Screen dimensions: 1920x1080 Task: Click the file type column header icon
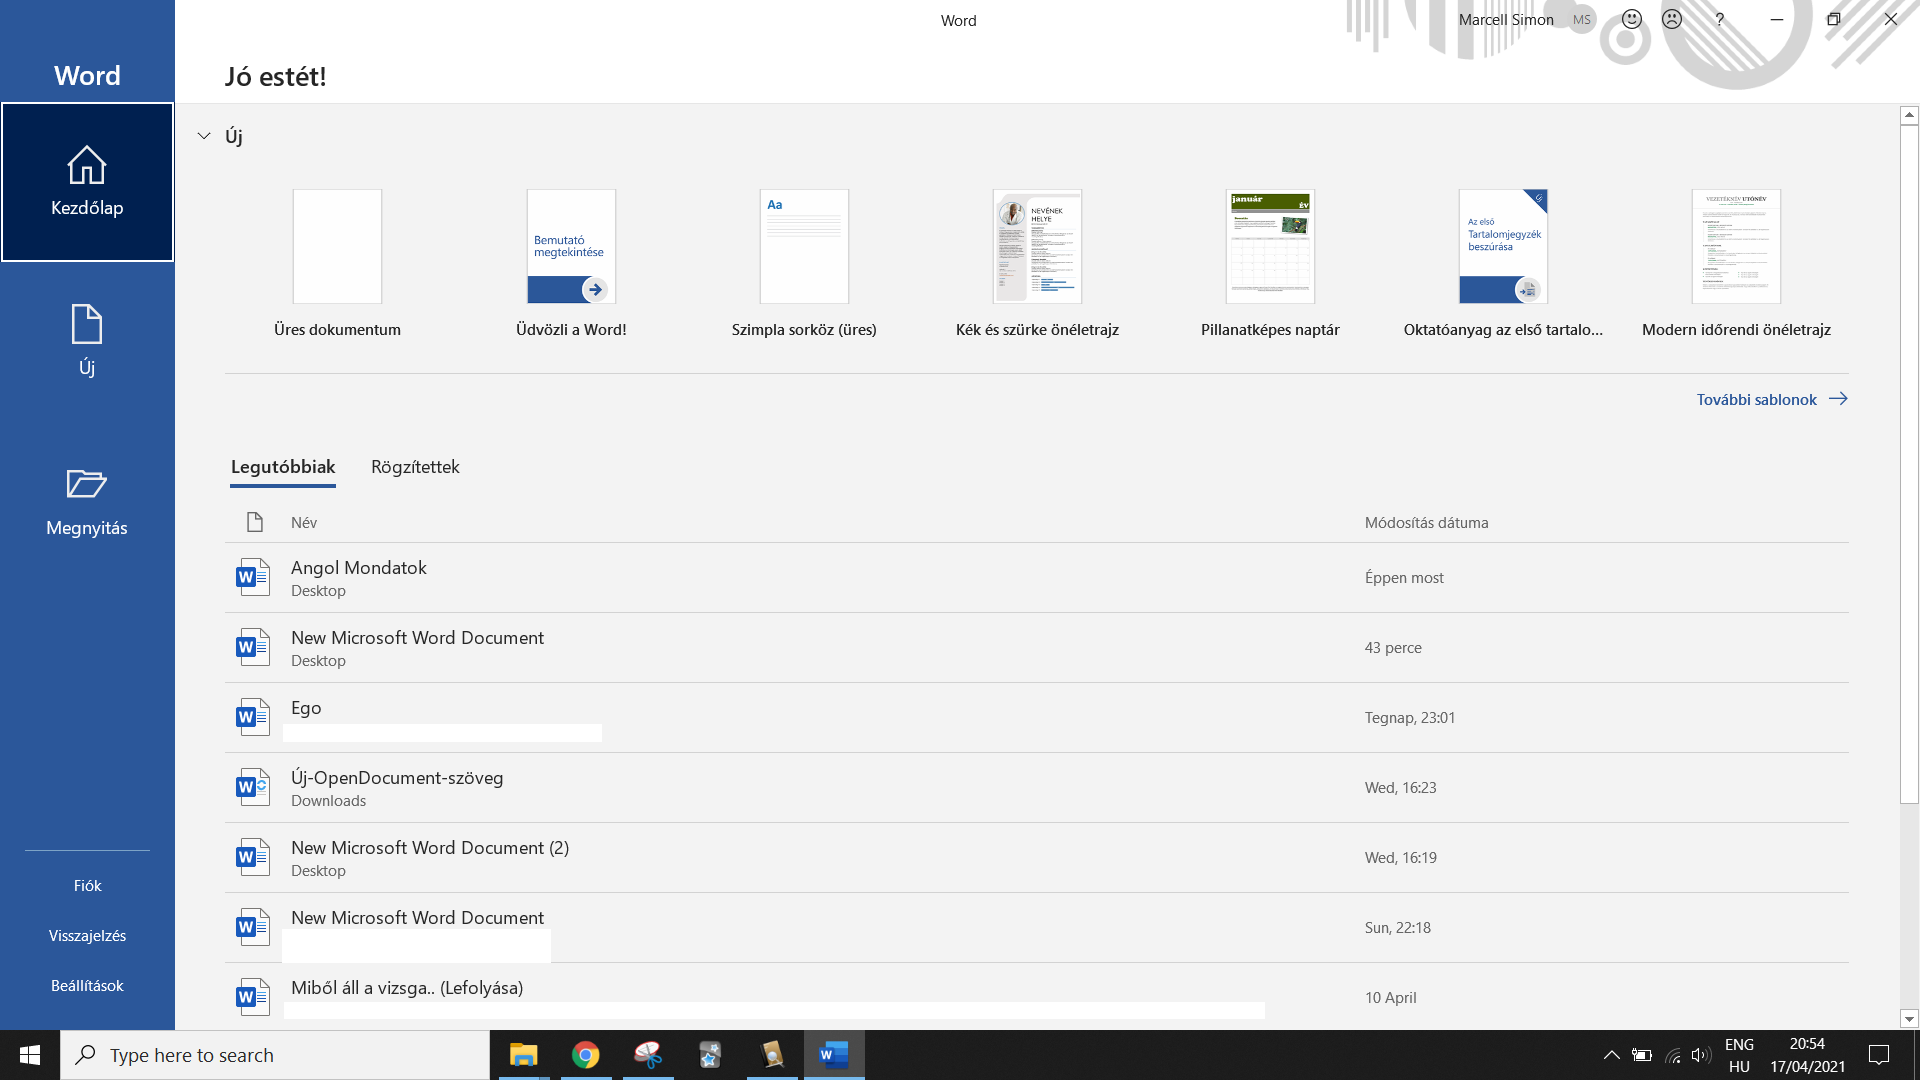[254, 522]
